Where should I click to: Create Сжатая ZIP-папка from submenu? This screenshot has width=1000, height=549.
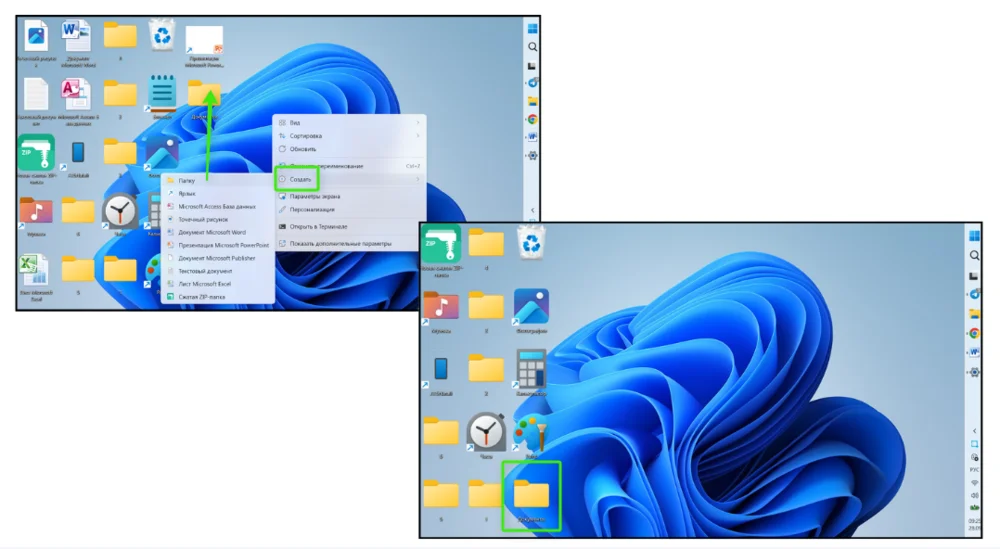[x=218, y=297]
